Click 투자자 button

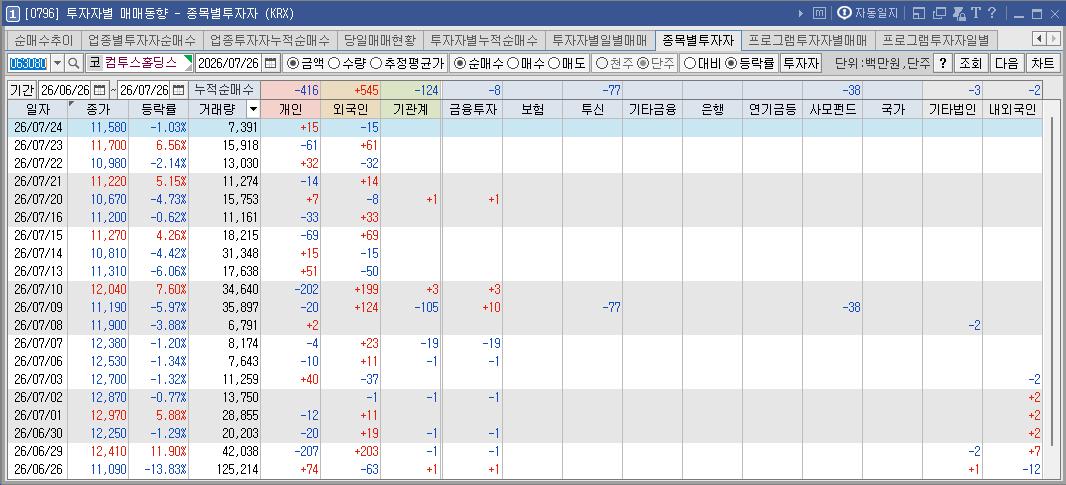click(x=801, y=63)
